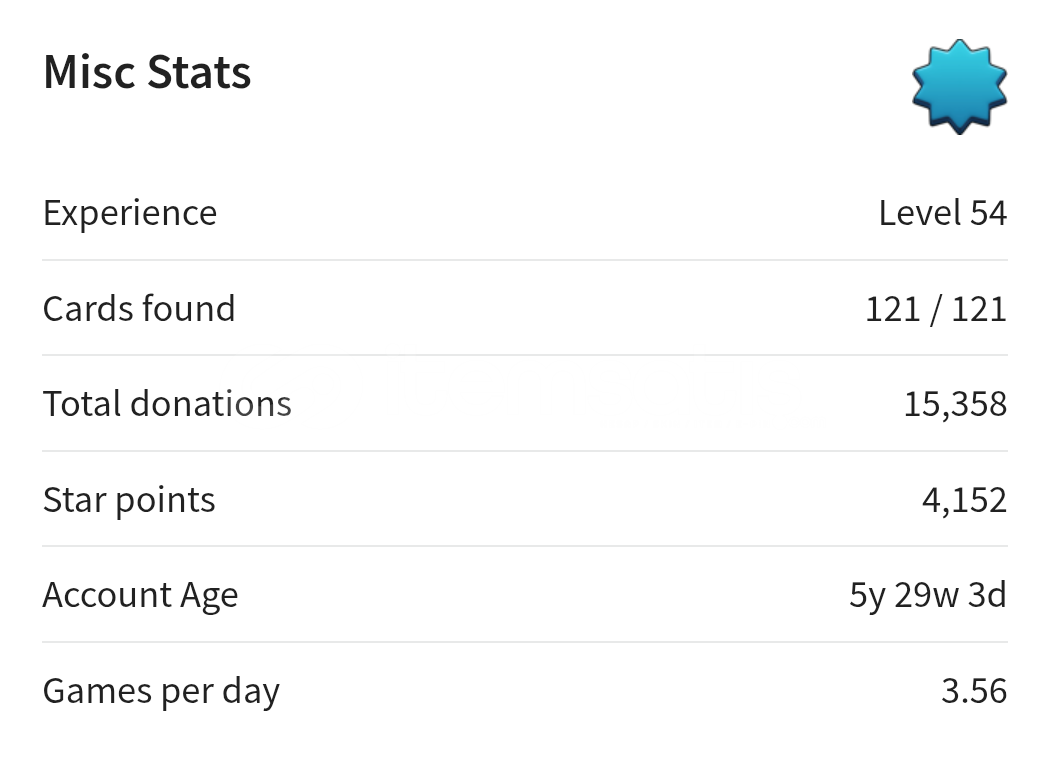1045x774 pixels.
Task: Click the divider line below Account Age row
Action: tap(524, 642)
